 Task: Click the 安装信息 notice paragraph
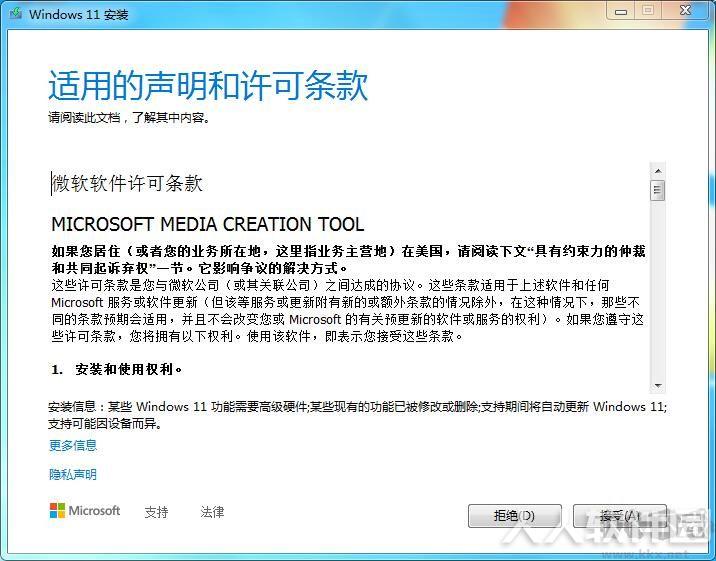(357, 415)
